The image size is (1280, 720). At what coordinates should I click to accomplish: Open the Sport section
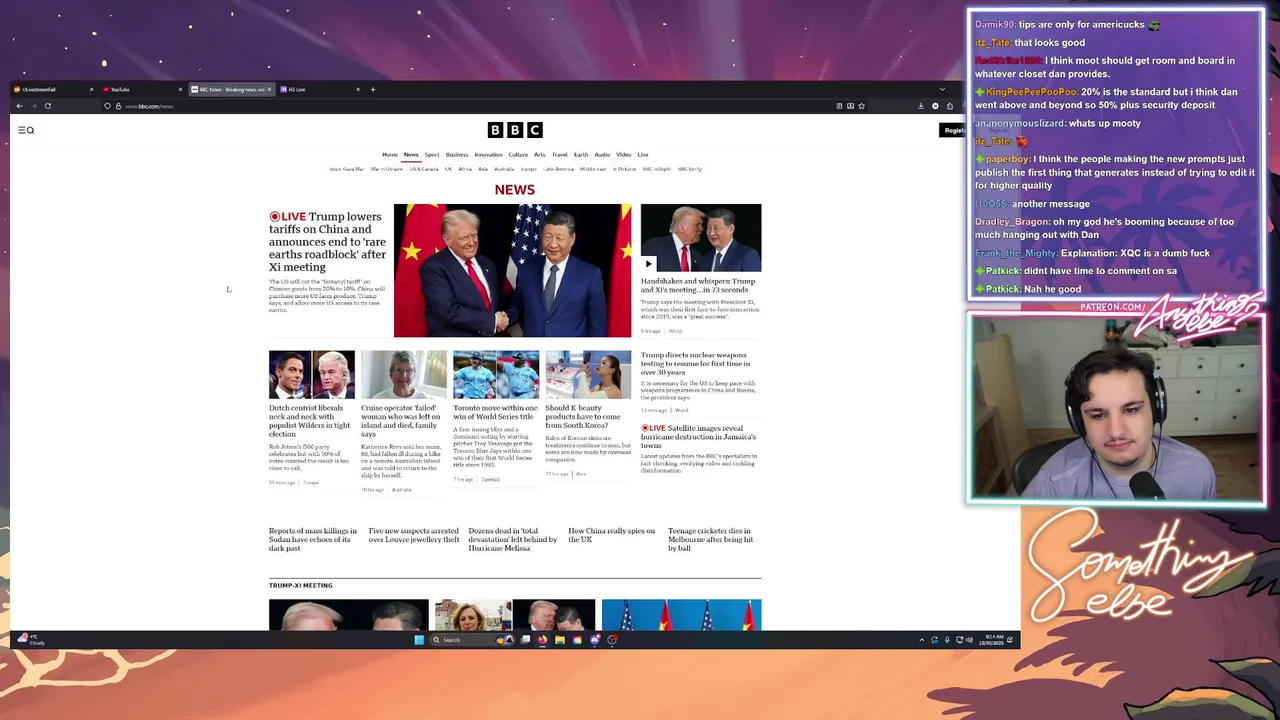click(432, 155)
